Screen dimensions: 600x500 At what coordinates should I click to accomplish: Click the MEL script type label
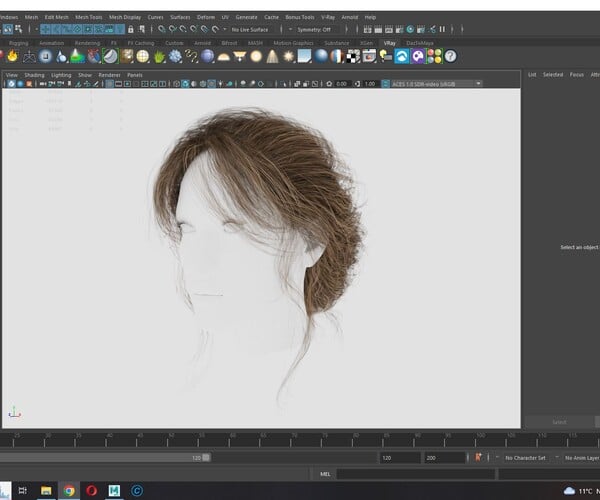click(325, 474)
